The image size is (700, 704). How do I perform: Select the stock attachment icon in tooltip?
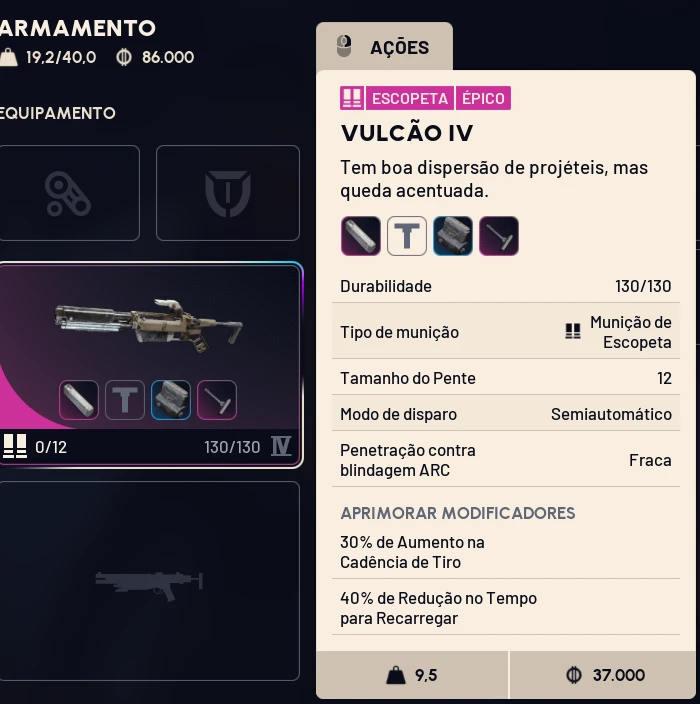(499, 236)
